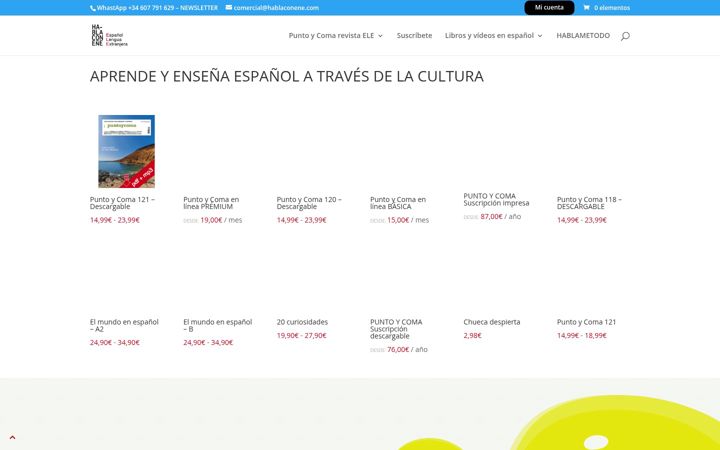
Task: Open PUNTO Y COMA Suscripción impresa product
Action: click(496, 199)
